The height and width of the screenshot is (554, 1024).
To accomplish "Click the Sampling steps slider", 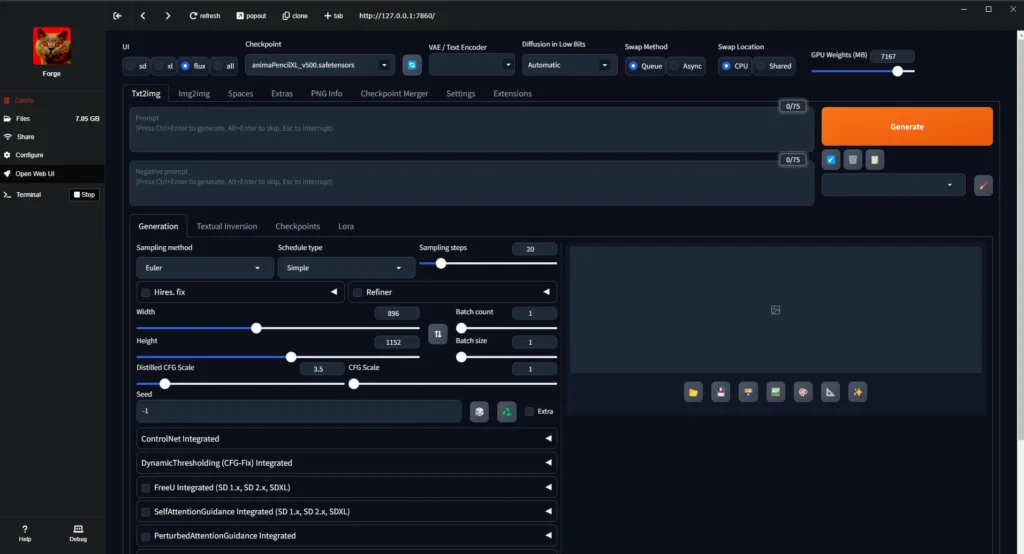I will (488, 263).
